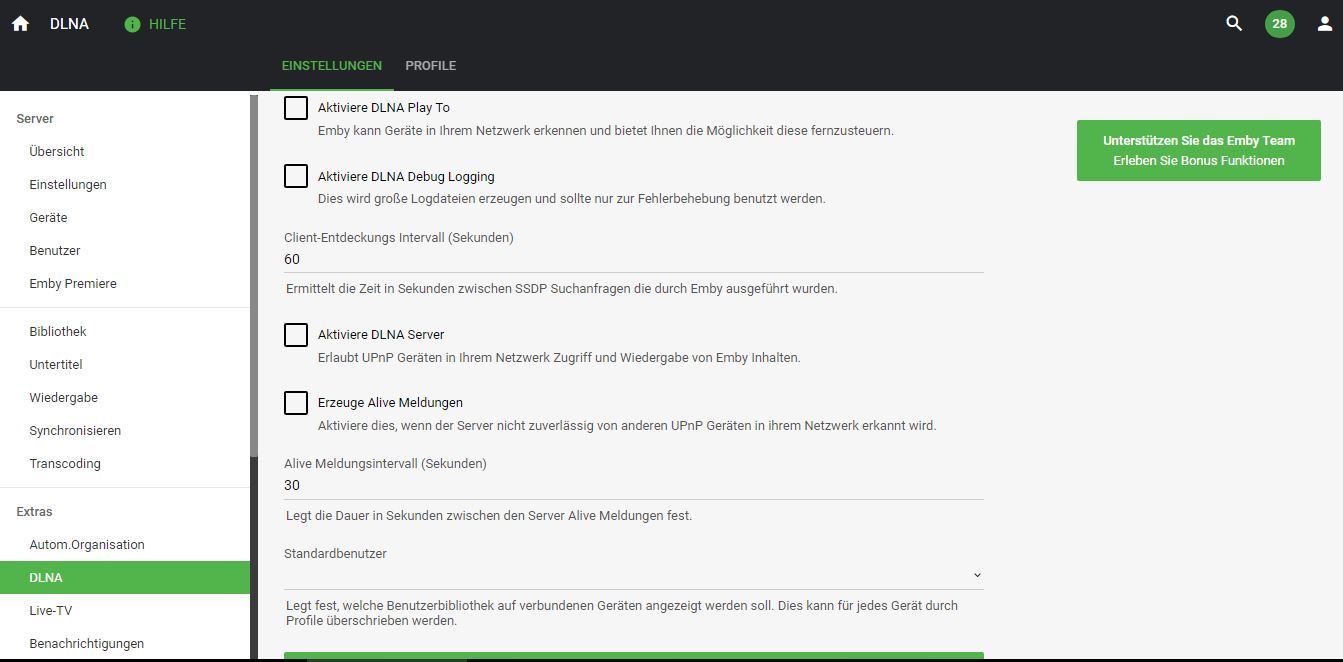Go to the home screen icon
Image resolution: width=1343 pixels, height=662 pixels.
point(20,24)
